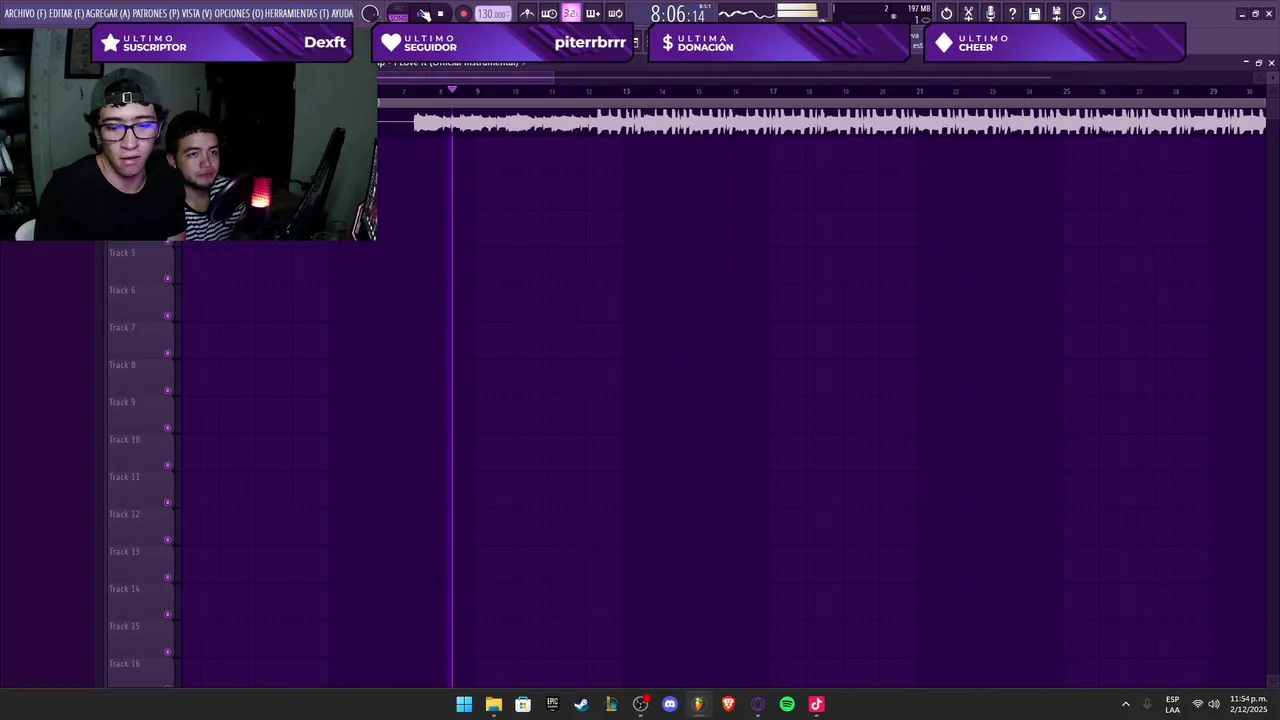Click the Ultimo Cheer banner
Image resolution: width=1280 pixels, height=720 pixels.
pos(1055,43)
